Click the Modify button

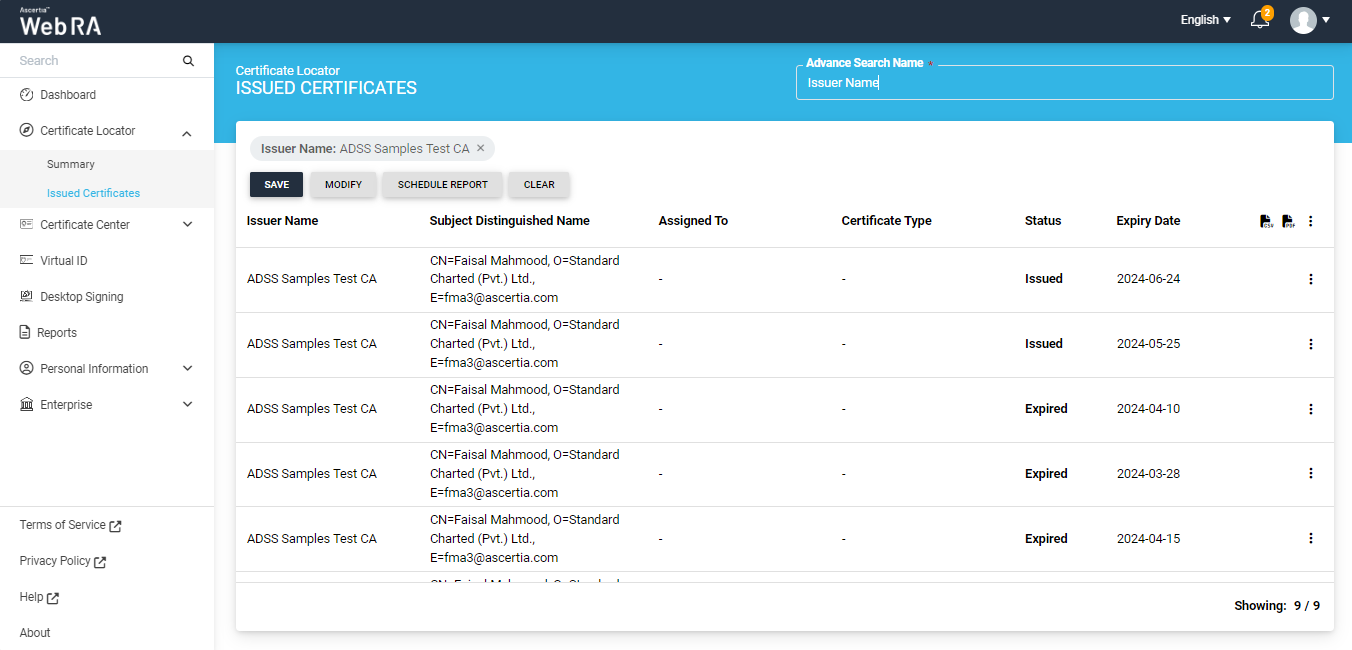(343, 184)
